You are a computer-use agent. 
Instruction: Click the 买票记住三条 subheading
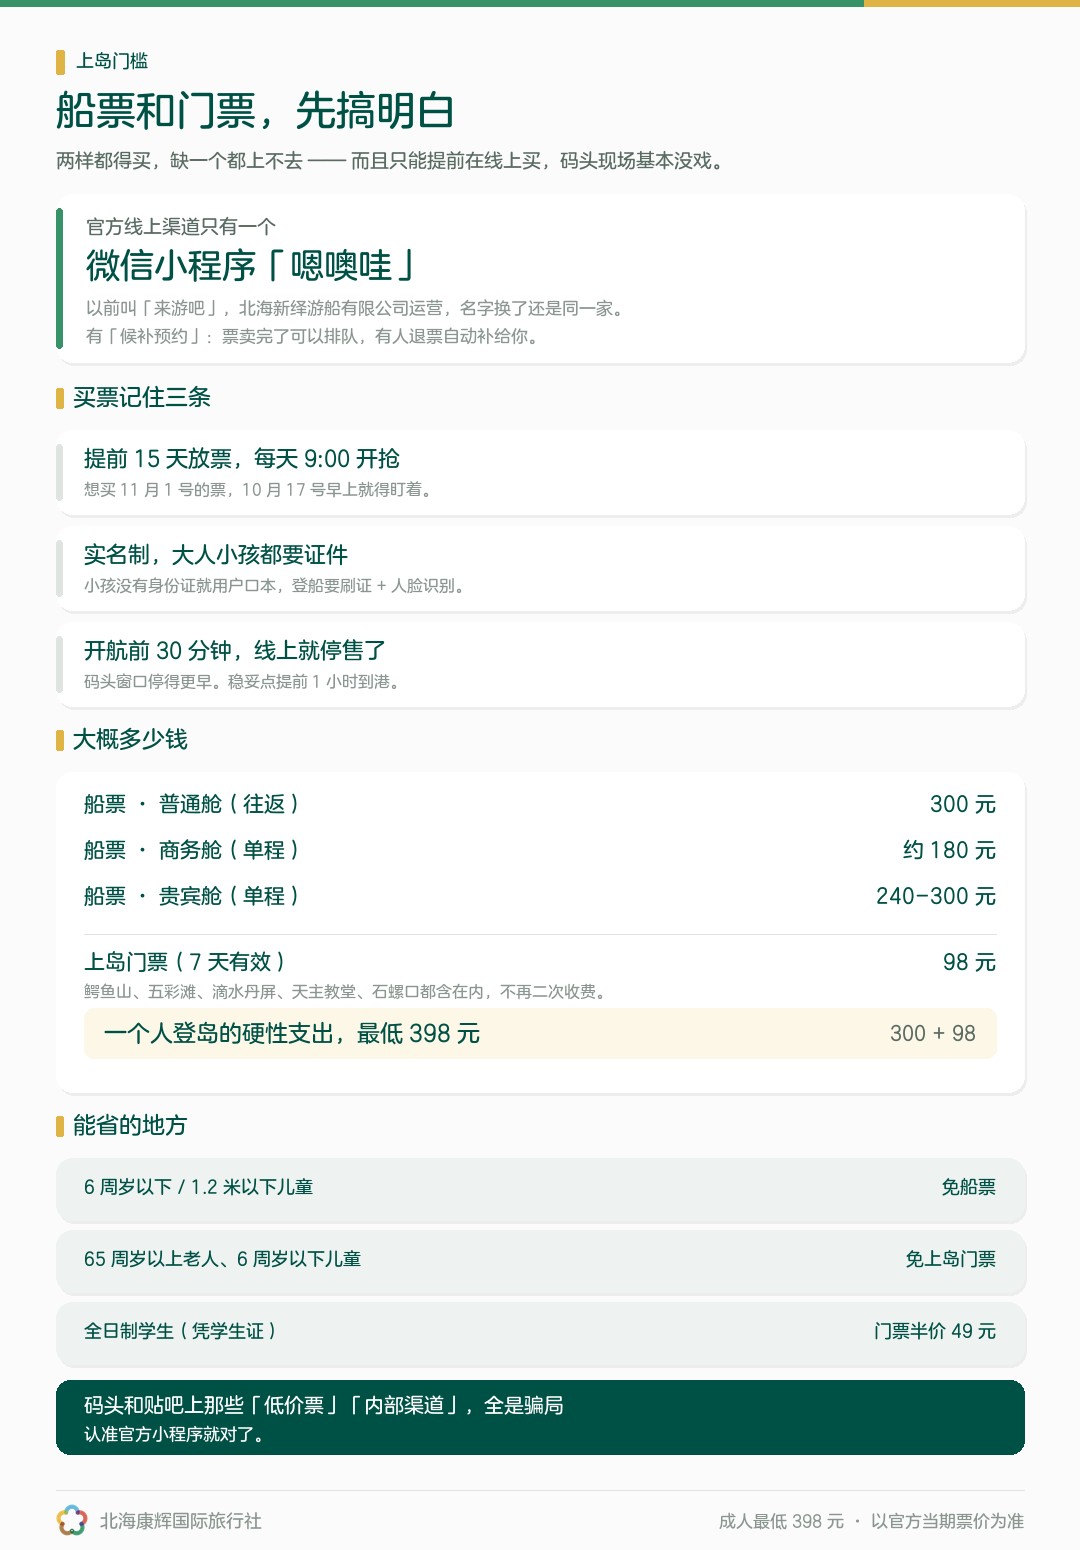point(142,397)
